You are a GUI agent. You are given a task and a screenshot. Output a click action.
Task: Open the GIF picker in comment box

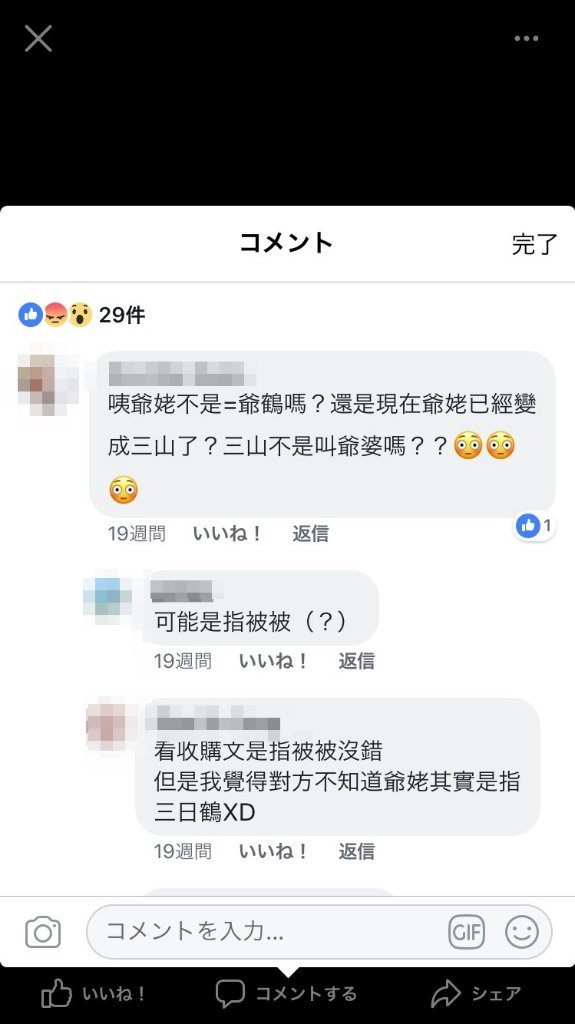coord(467,931)
